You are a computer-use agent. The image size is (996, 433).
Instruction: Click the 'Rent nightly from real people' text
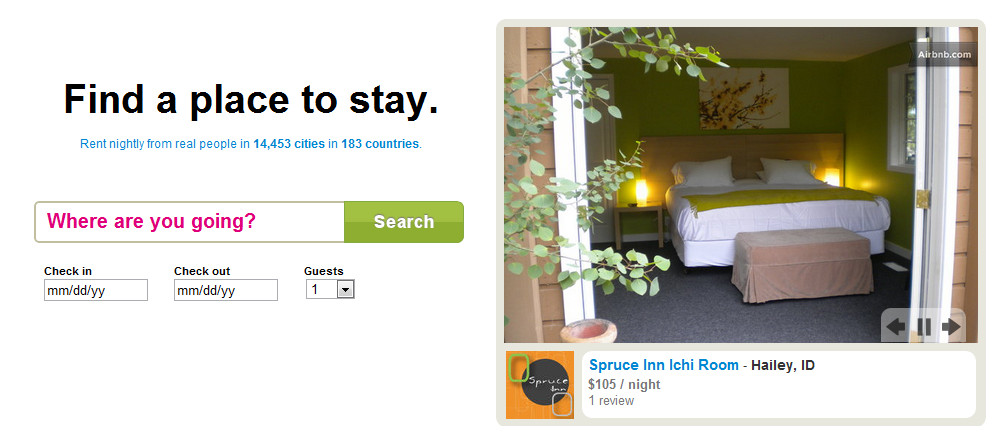point(159,144)
